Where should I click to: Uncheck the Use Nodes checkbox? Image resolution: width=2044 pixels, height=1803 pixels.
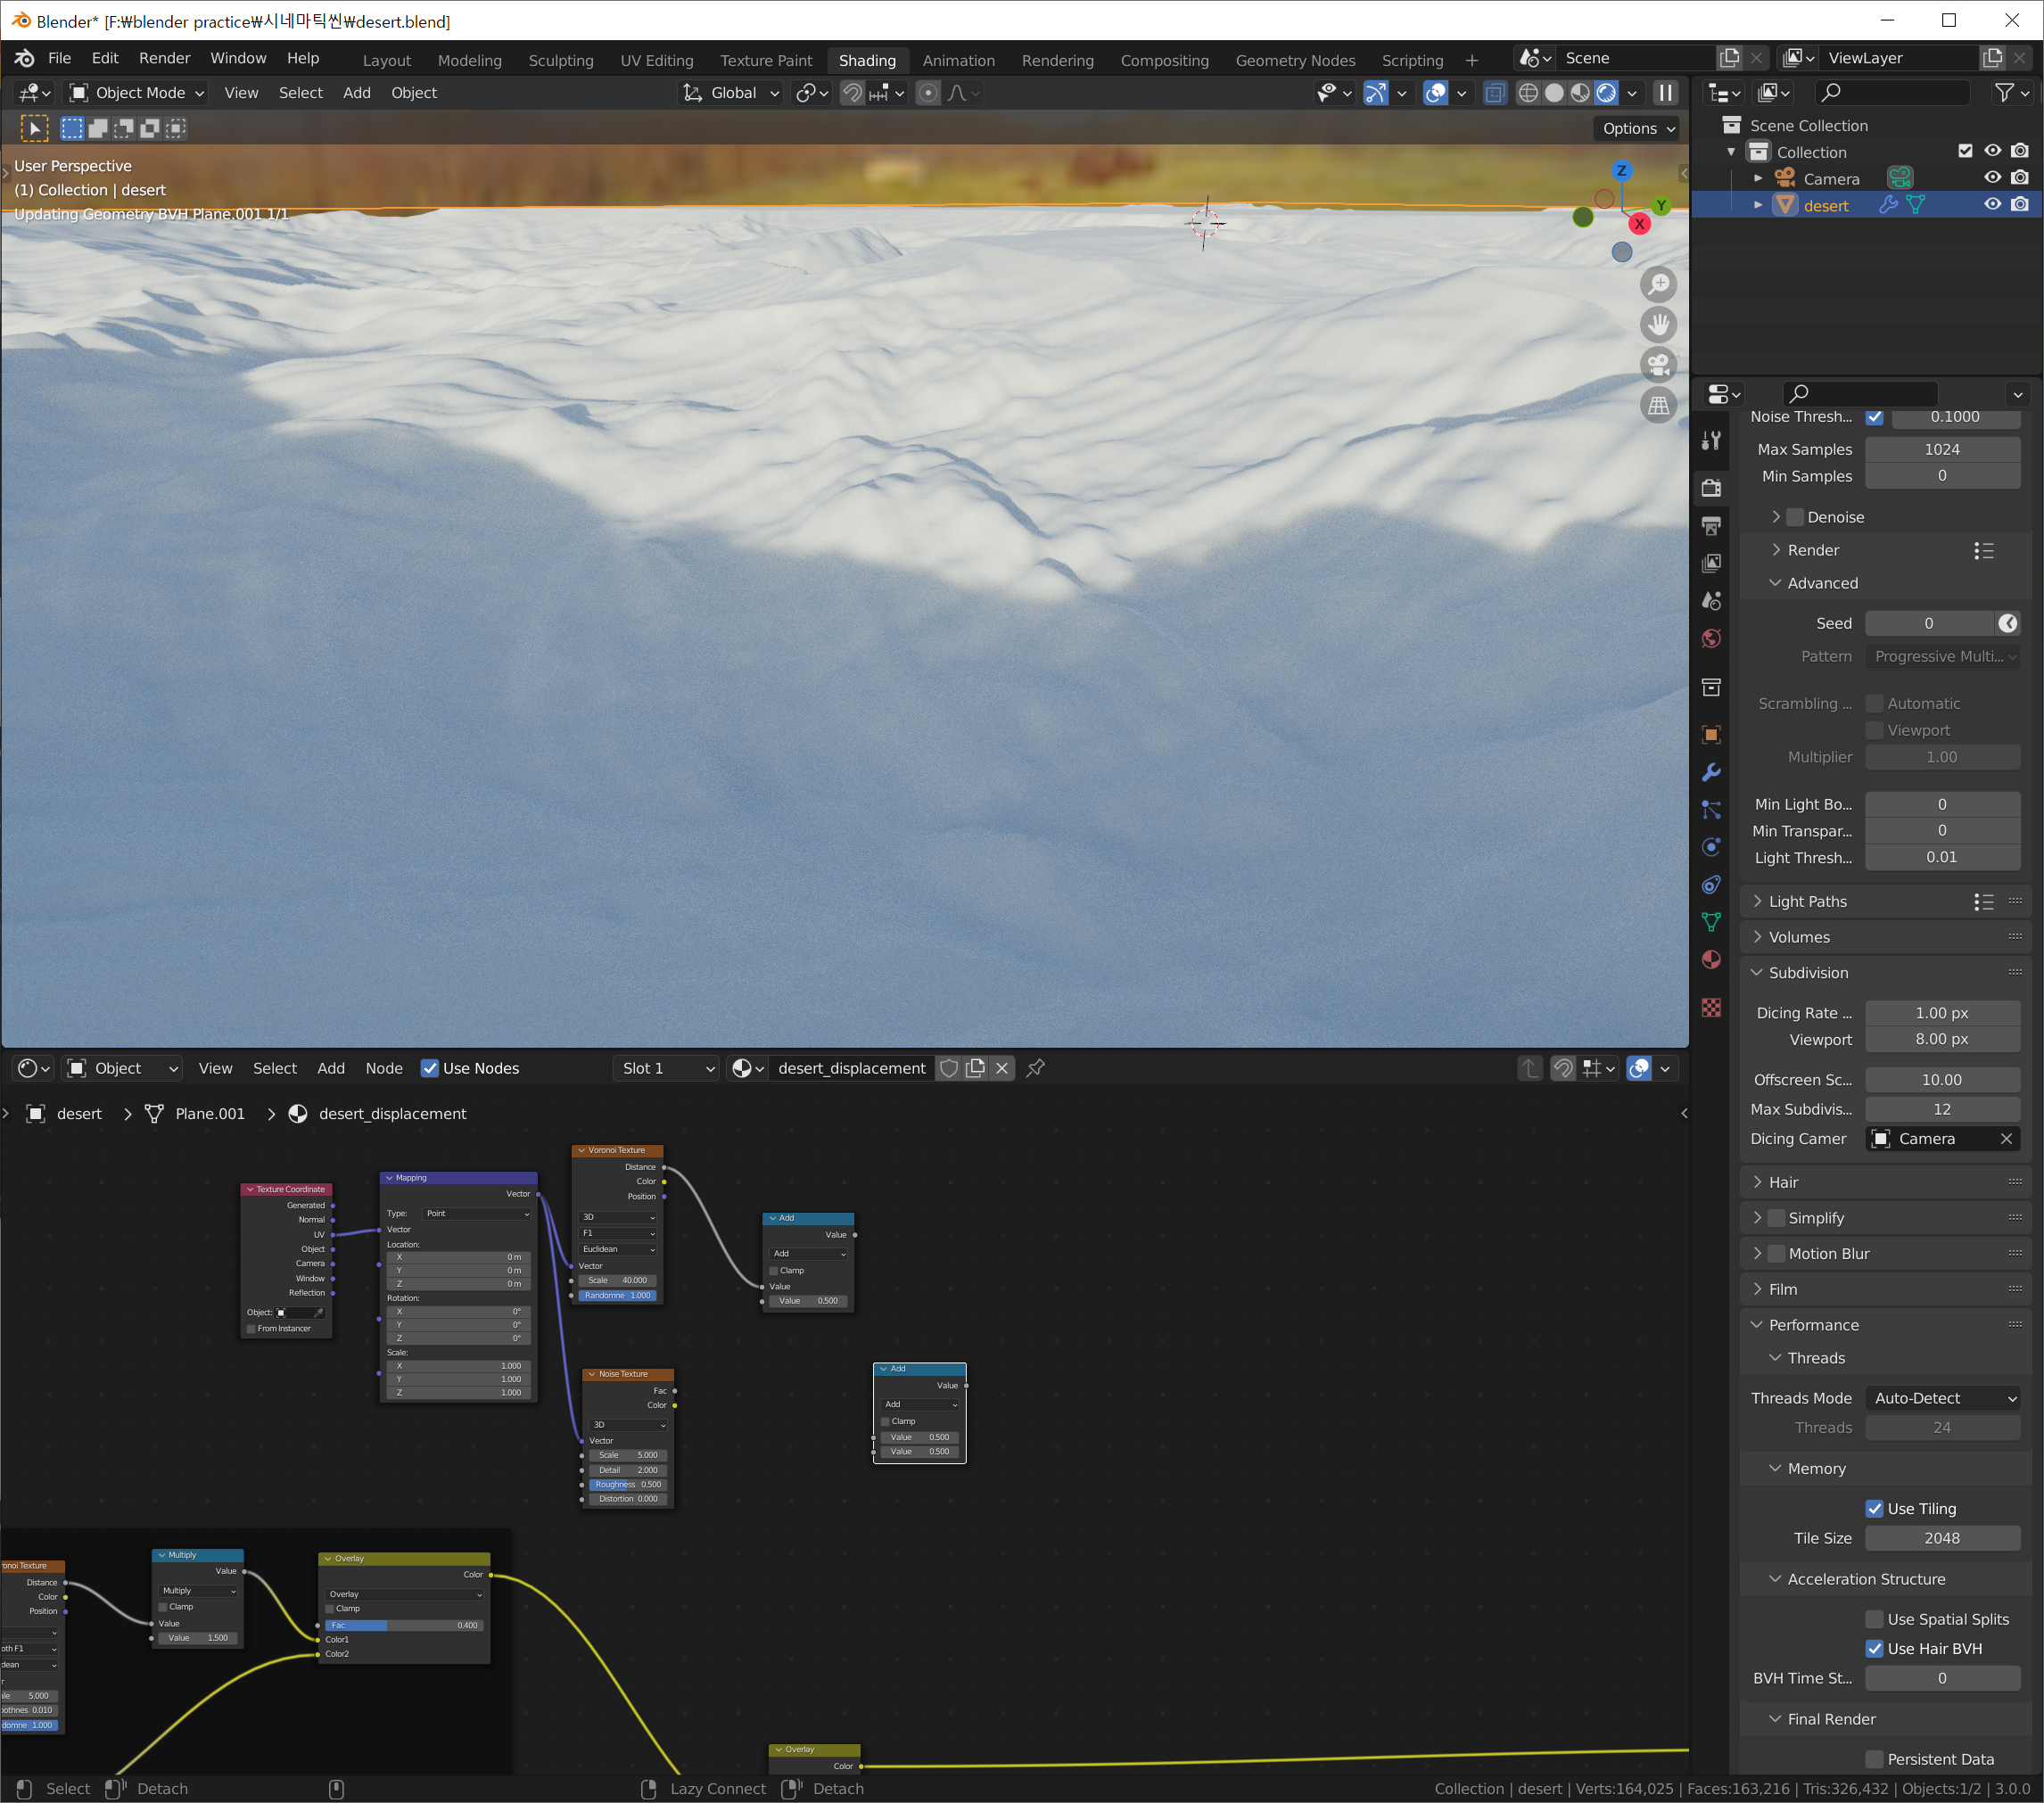430,1068
